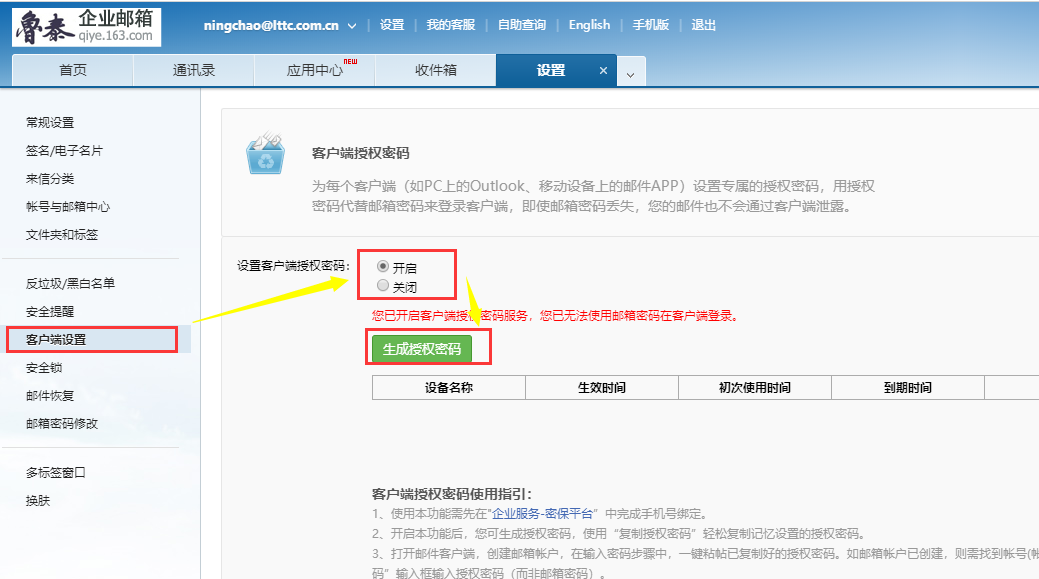The width and height of the screenshot is (1039, 579).
Task: Switch to the 通讯录 tab
Action: tap(194, 71)
